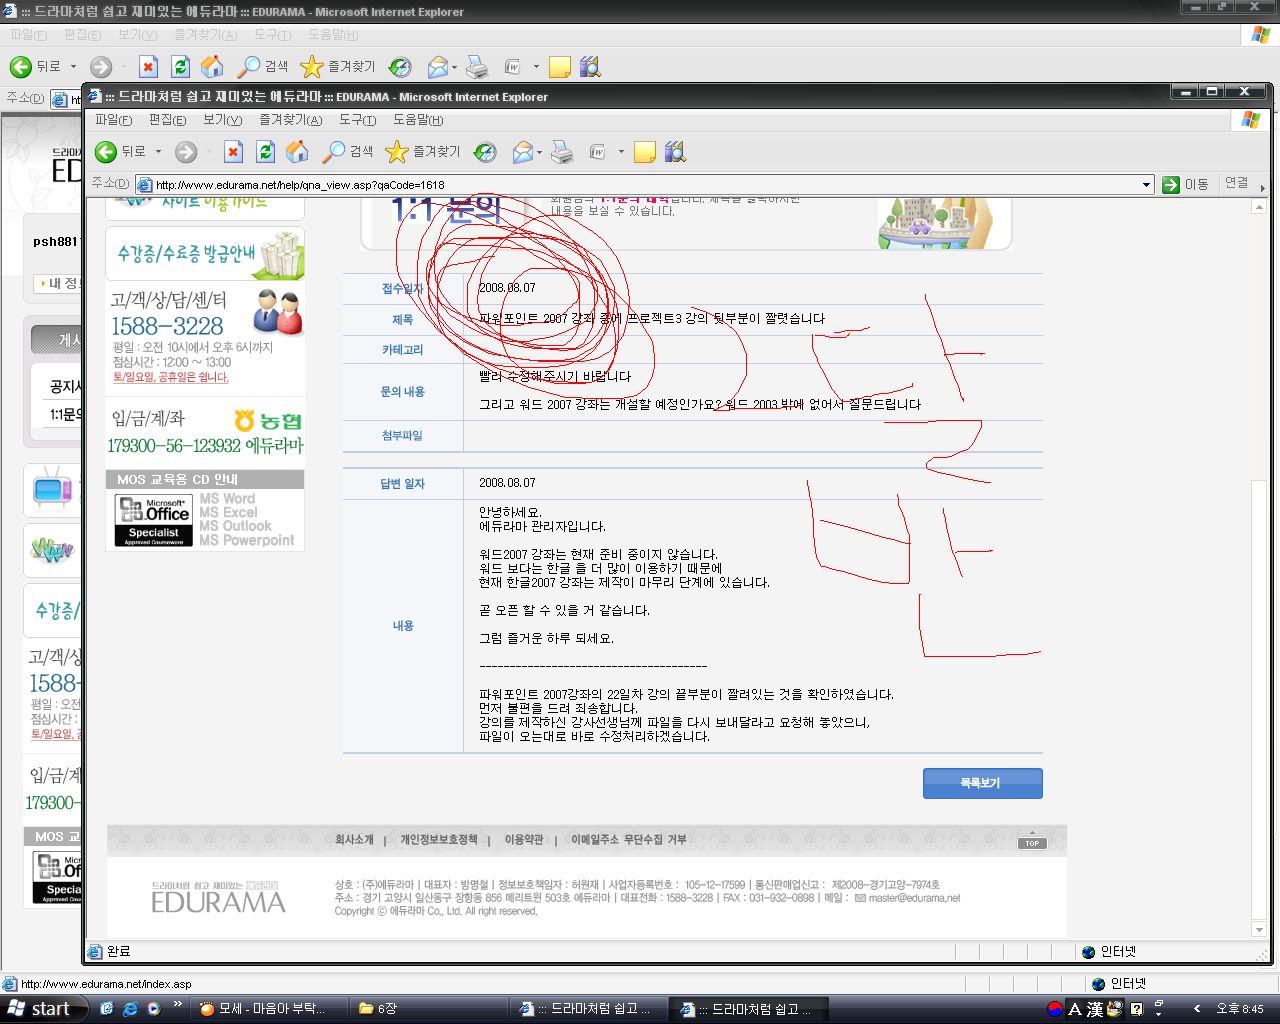Open Favorites (즐겨찾기) star in front toolbar

coord(423,152)
